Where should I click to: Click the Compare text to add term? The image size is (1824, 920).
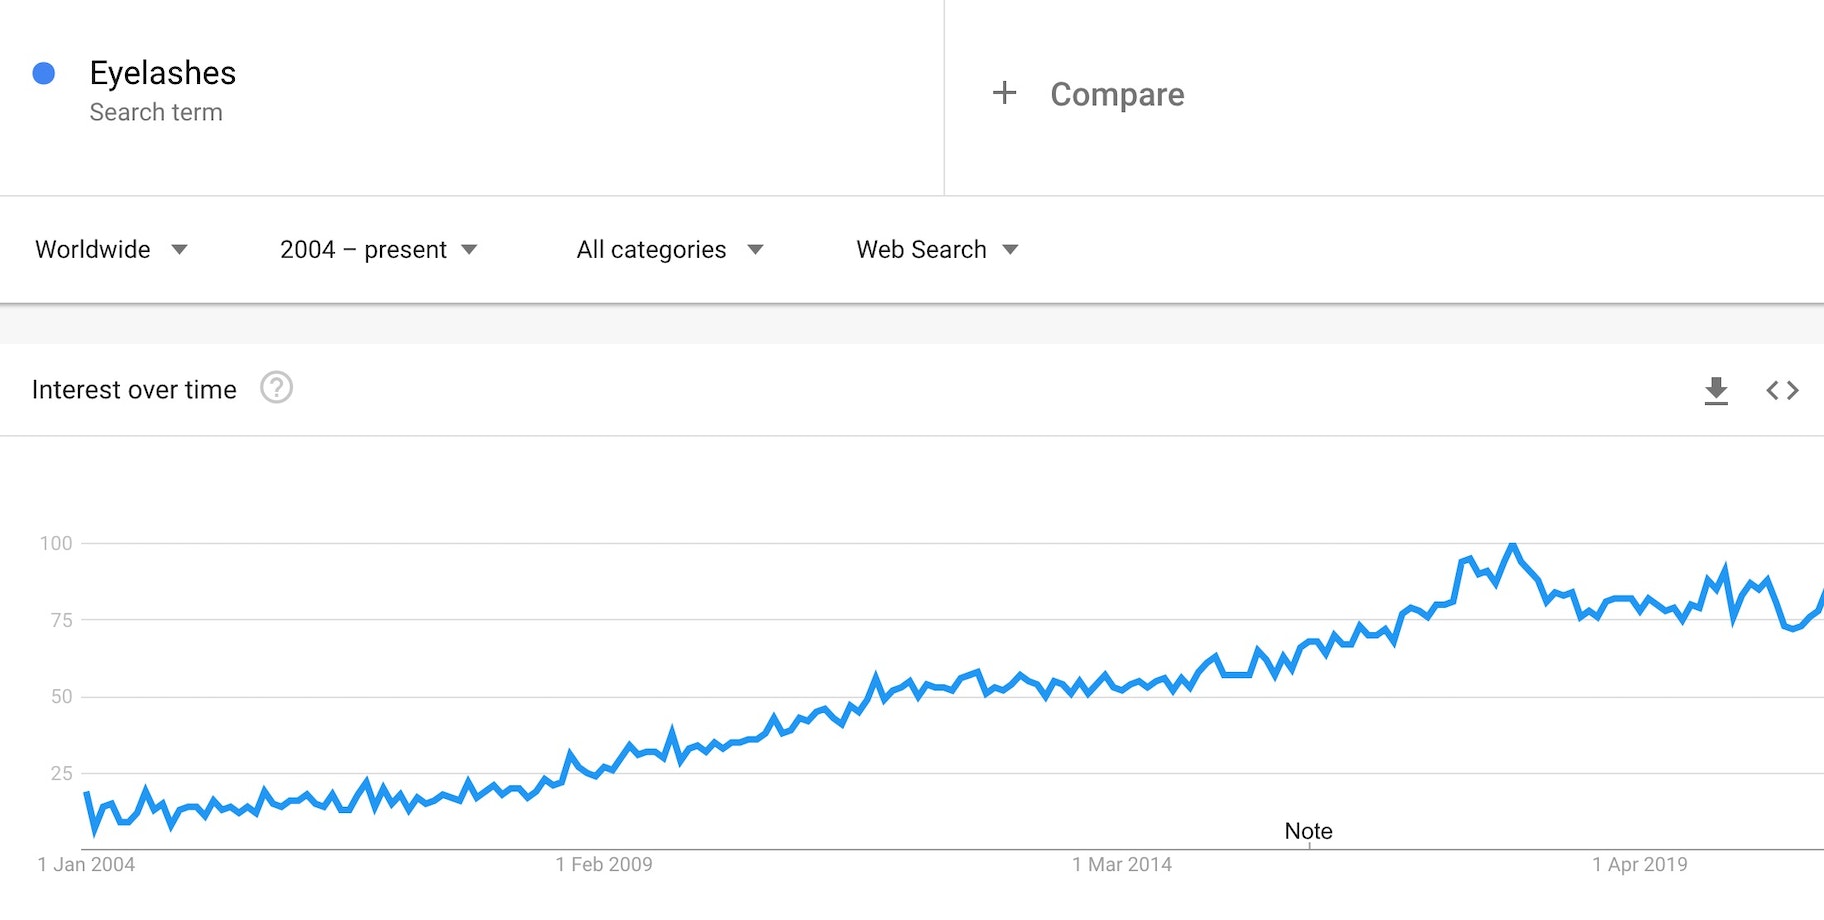point(1117,94)
